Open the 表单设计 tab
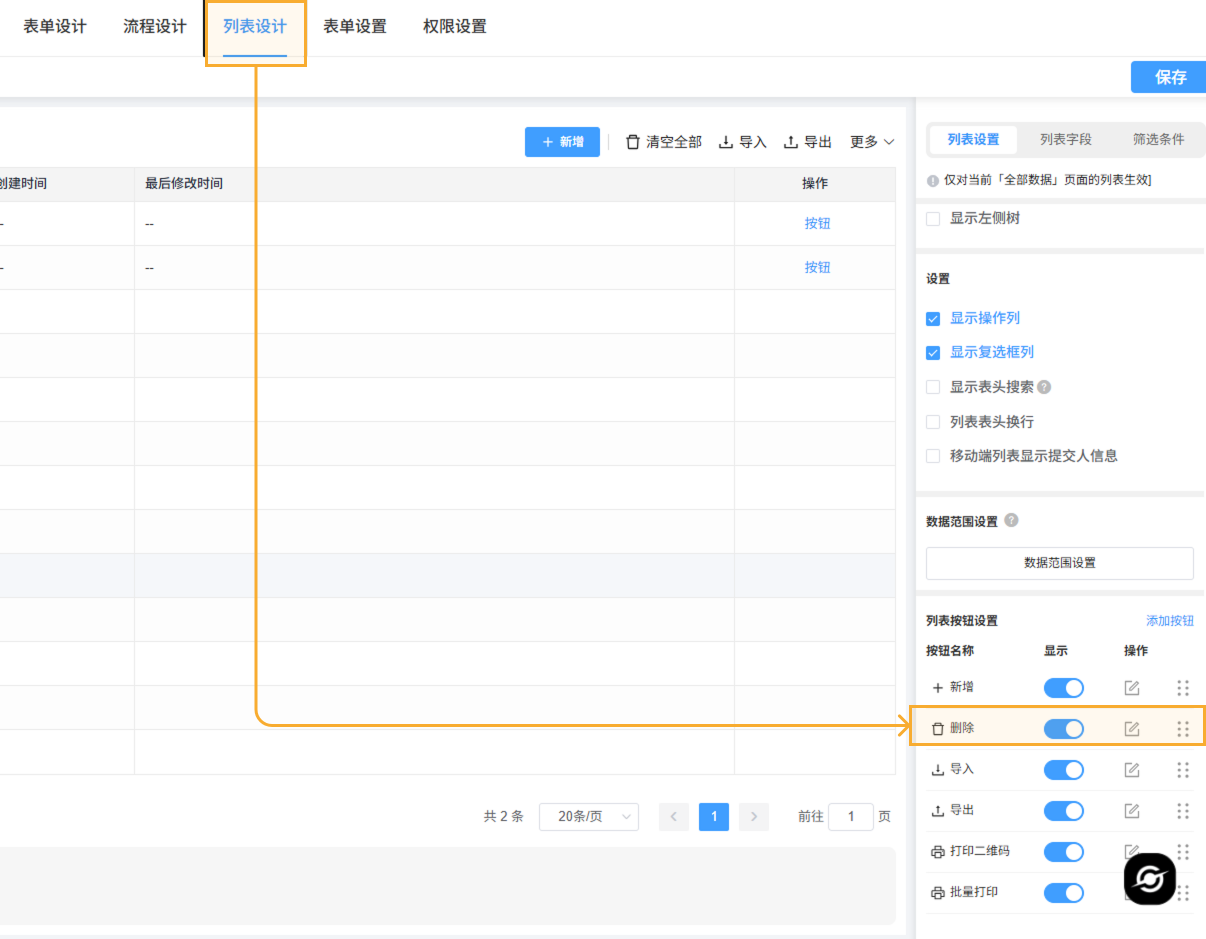This screenshot has height=939, width=1206. pos(55,27)
